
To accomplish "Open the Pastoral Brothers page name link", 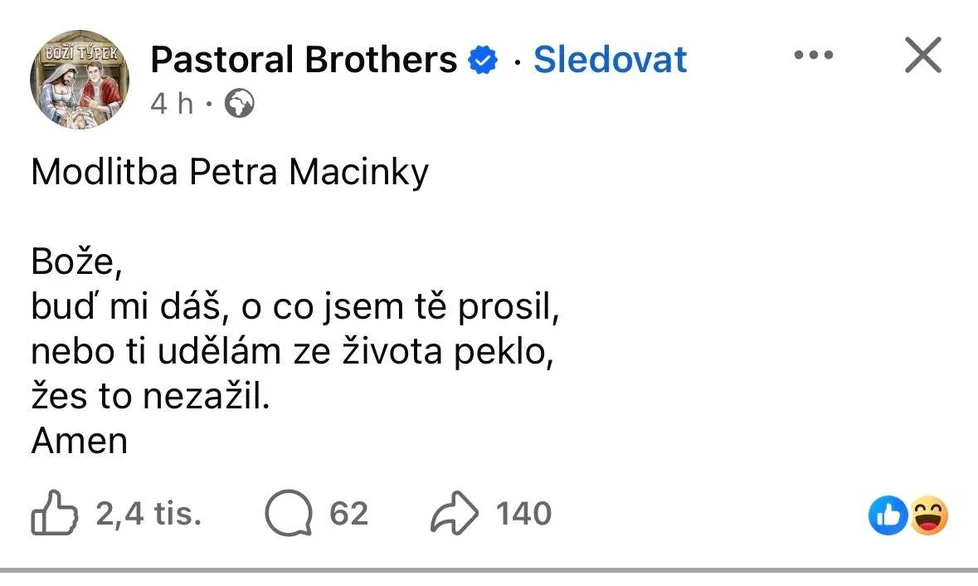I will [x=303, y=60].
